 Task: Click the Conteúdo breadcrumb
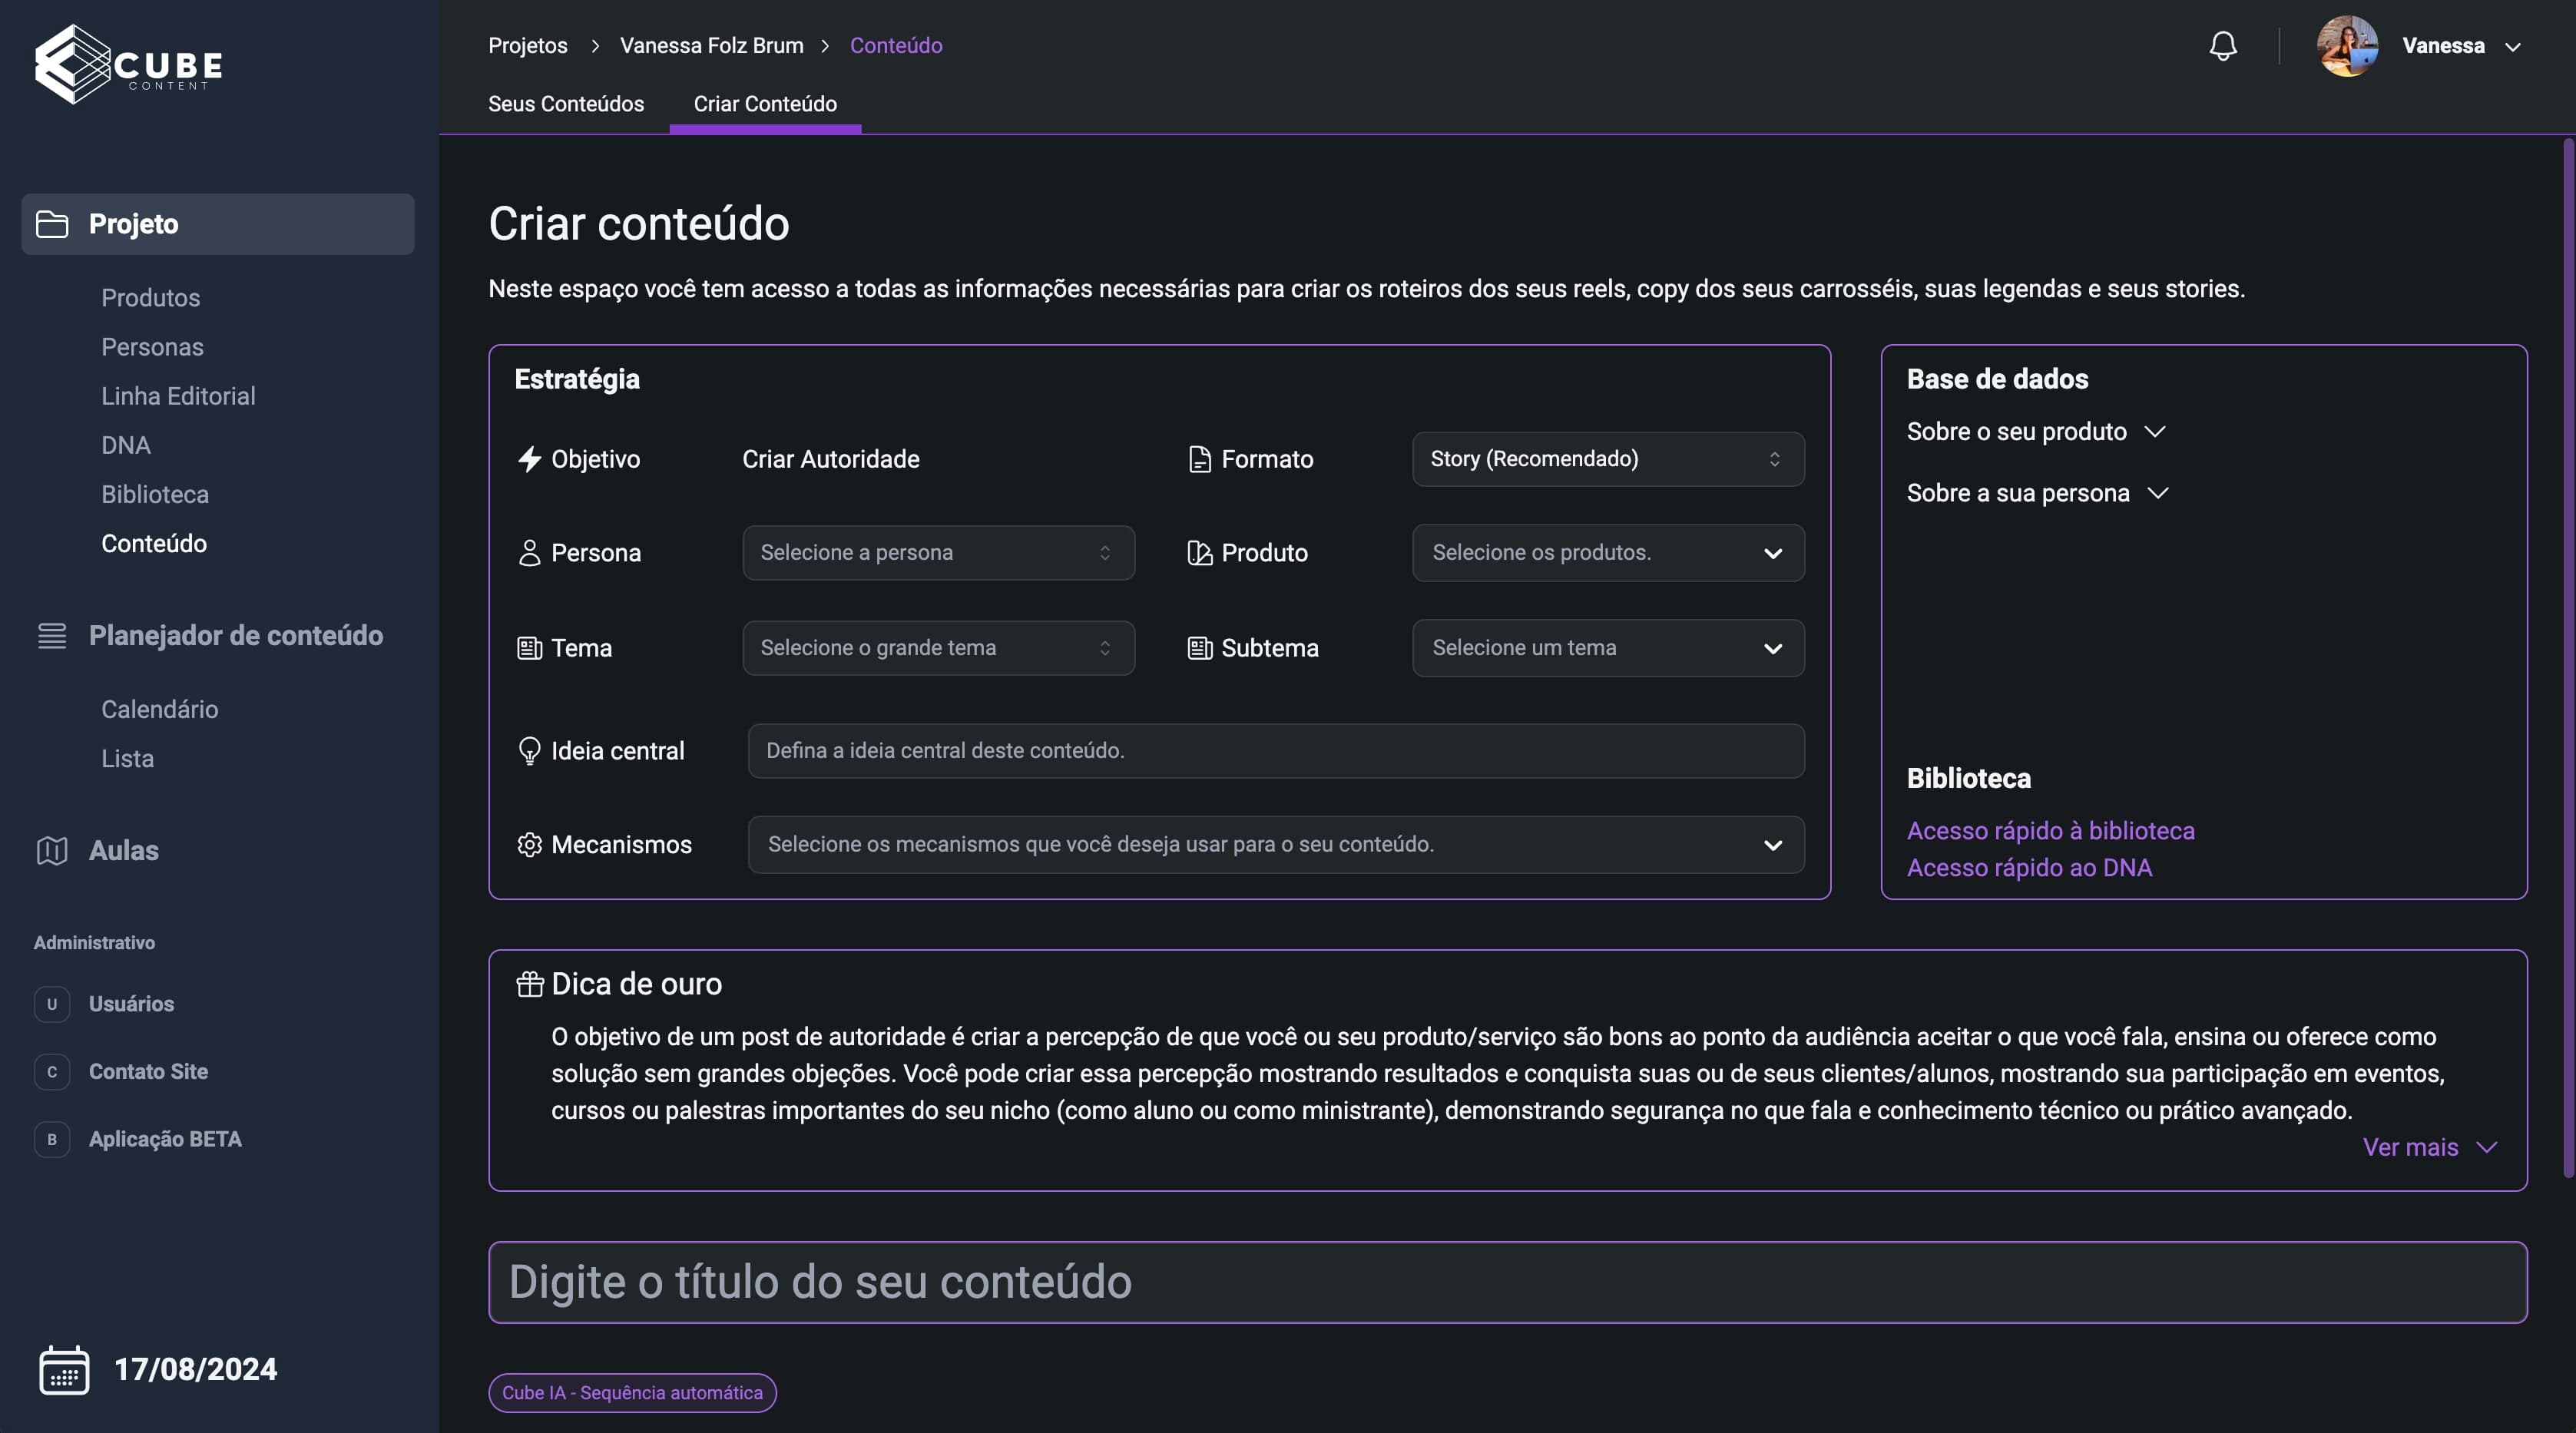click(x=896, y=46)
